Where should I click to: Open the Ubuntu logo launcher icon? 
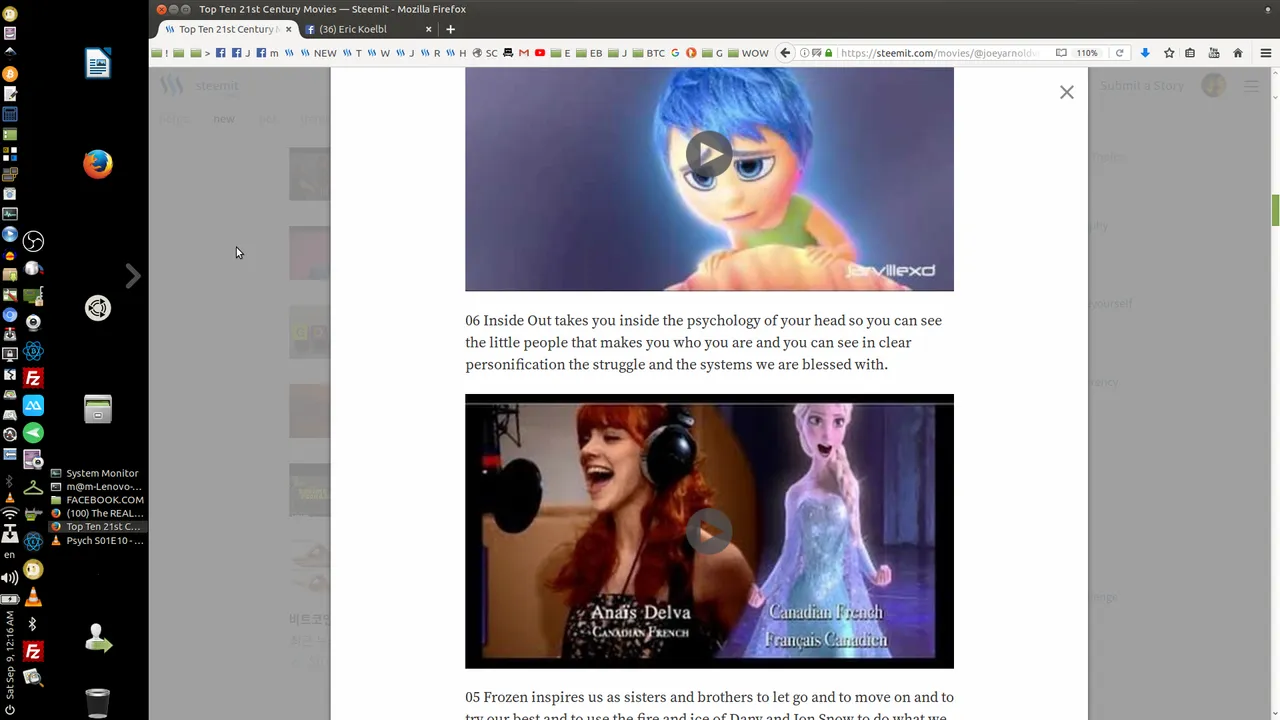(98, 308)
